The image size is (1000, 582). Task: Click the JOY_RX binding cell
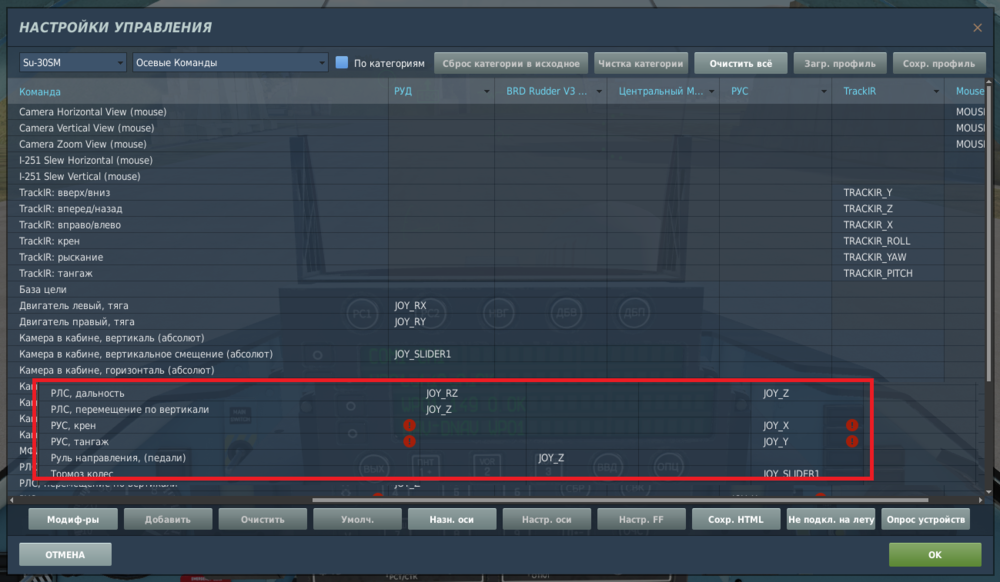tap(441, 305)
